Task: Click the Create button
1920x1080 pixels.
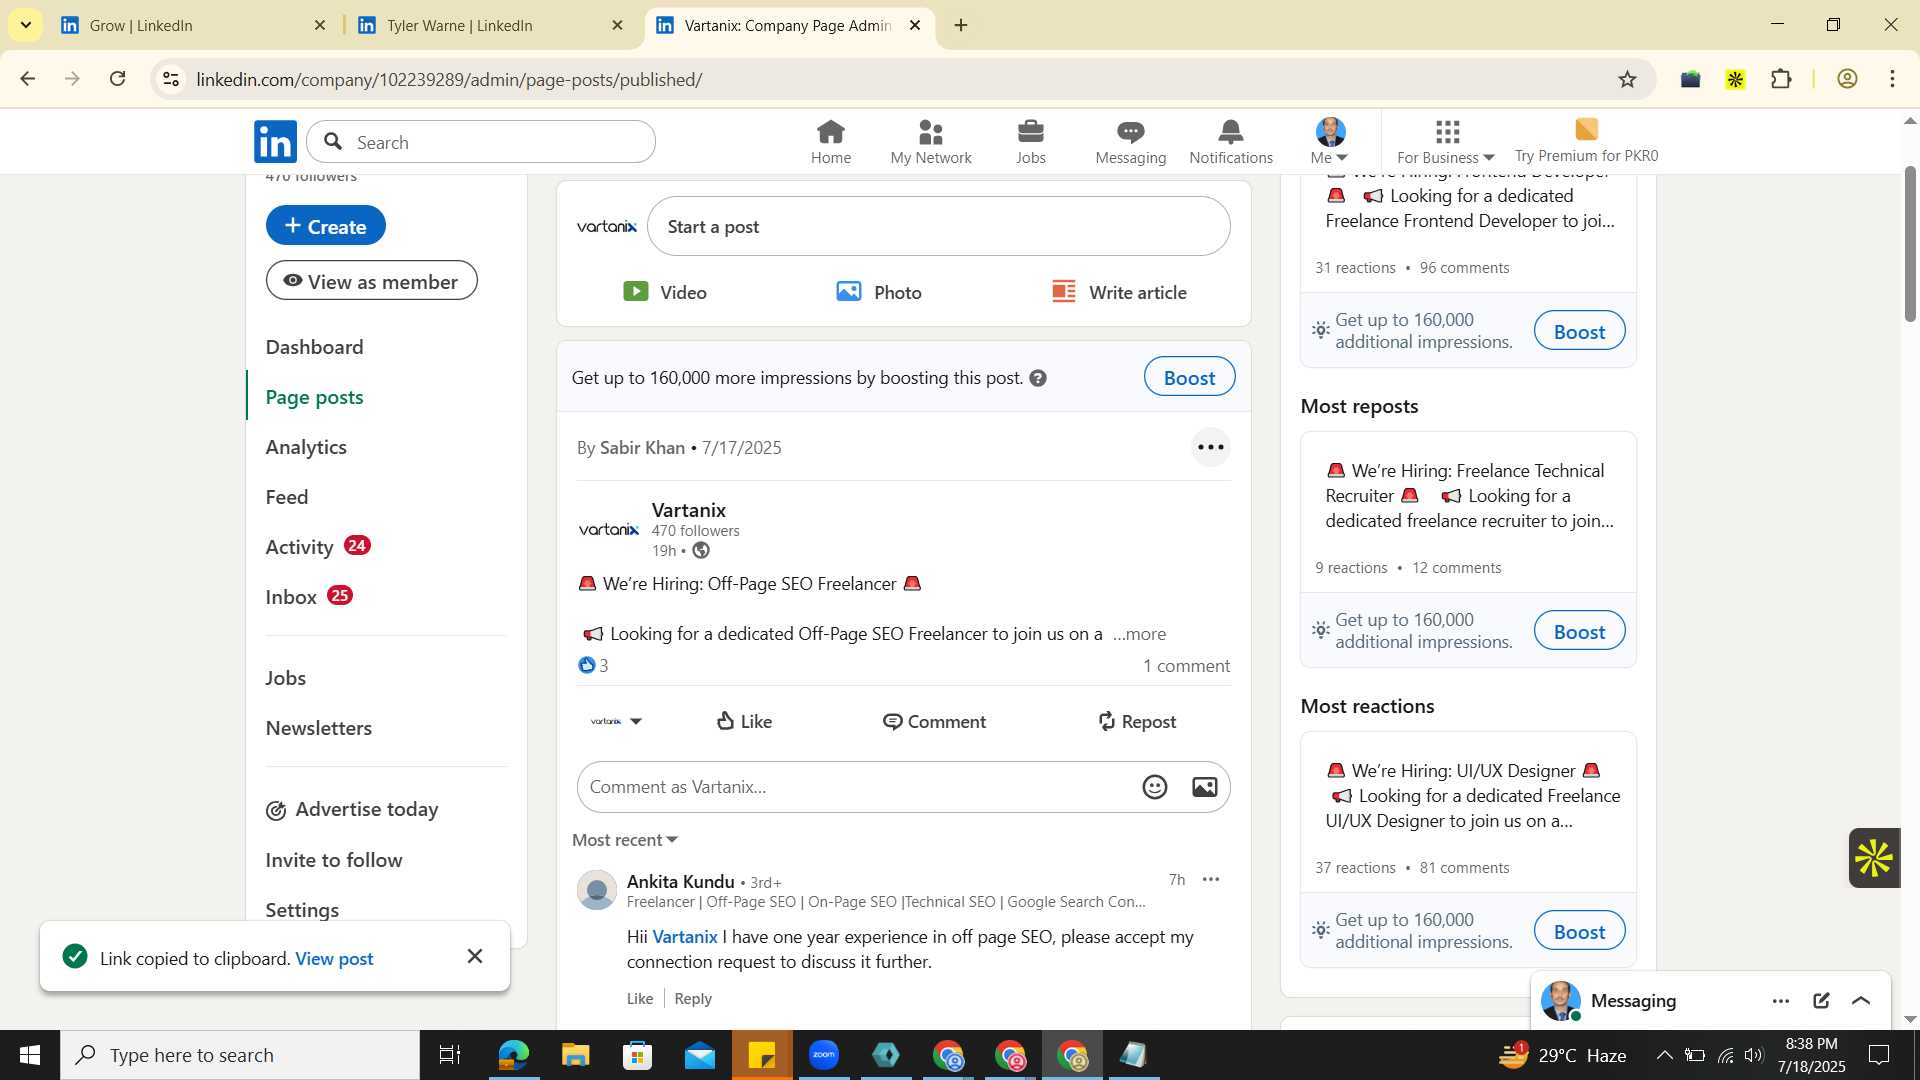Action: coord(325,226)
